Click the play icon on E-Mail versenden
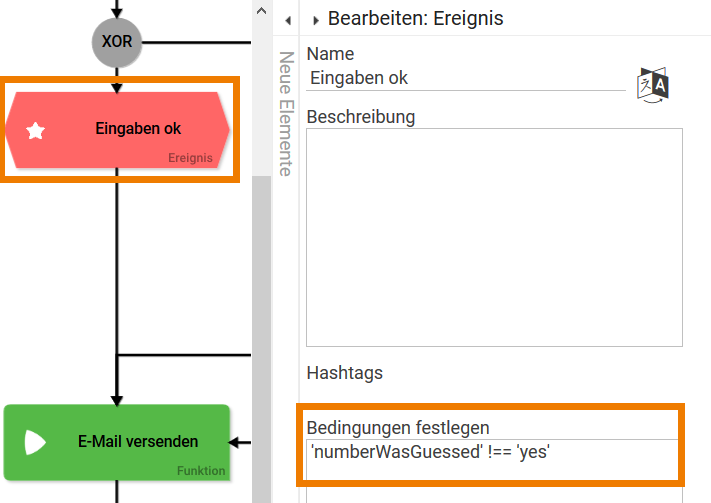 pos(35,442)
